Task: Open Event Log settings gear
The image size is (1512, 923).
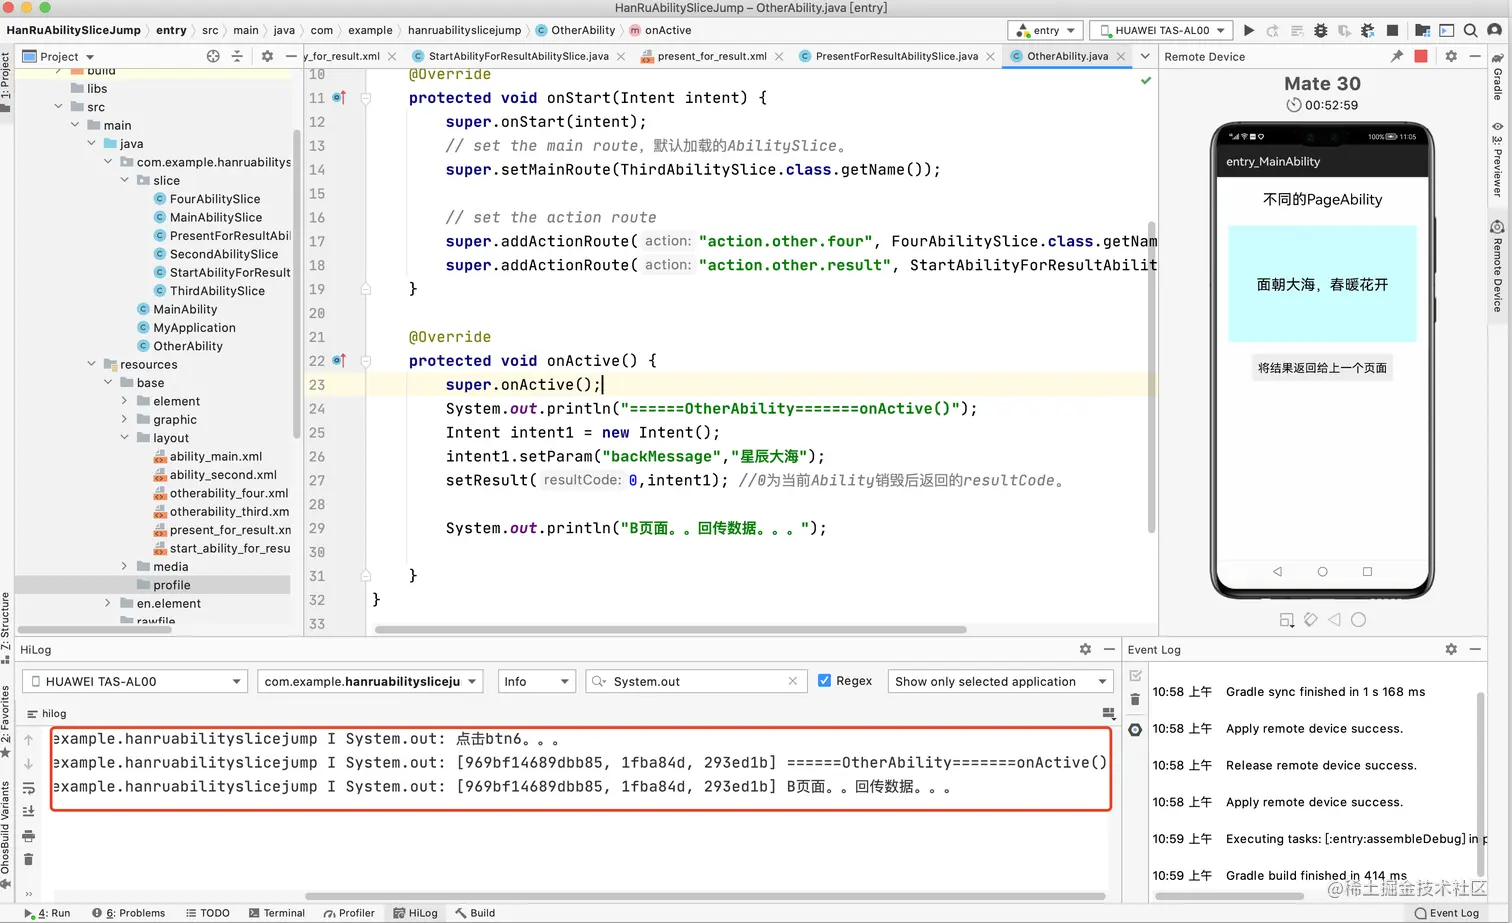Action: click(1451, 649)
